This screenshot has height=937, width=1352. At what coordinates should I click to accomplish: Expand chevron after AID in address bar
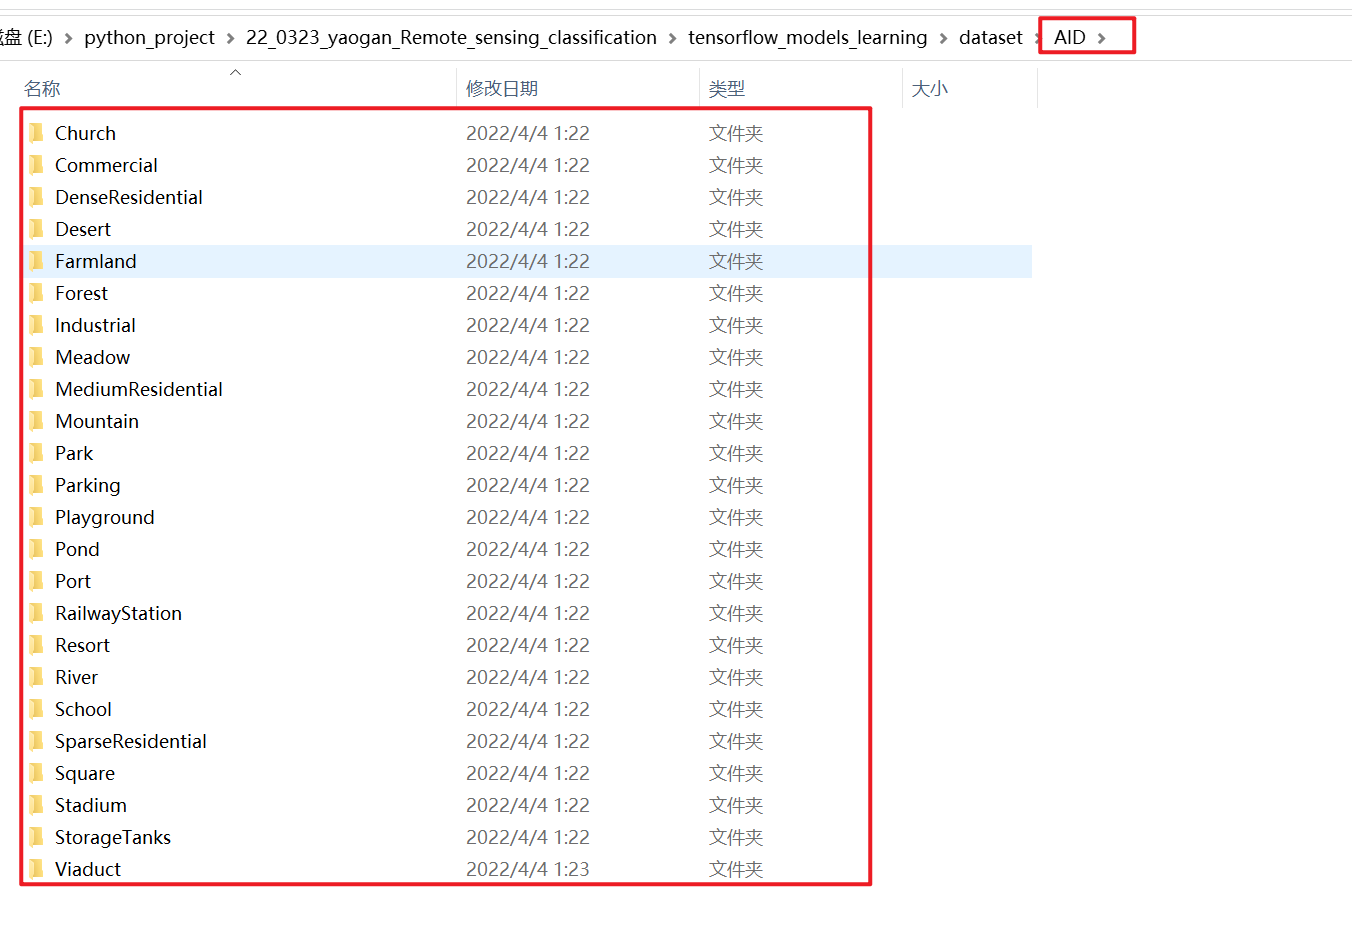(x=1101, y=38)
